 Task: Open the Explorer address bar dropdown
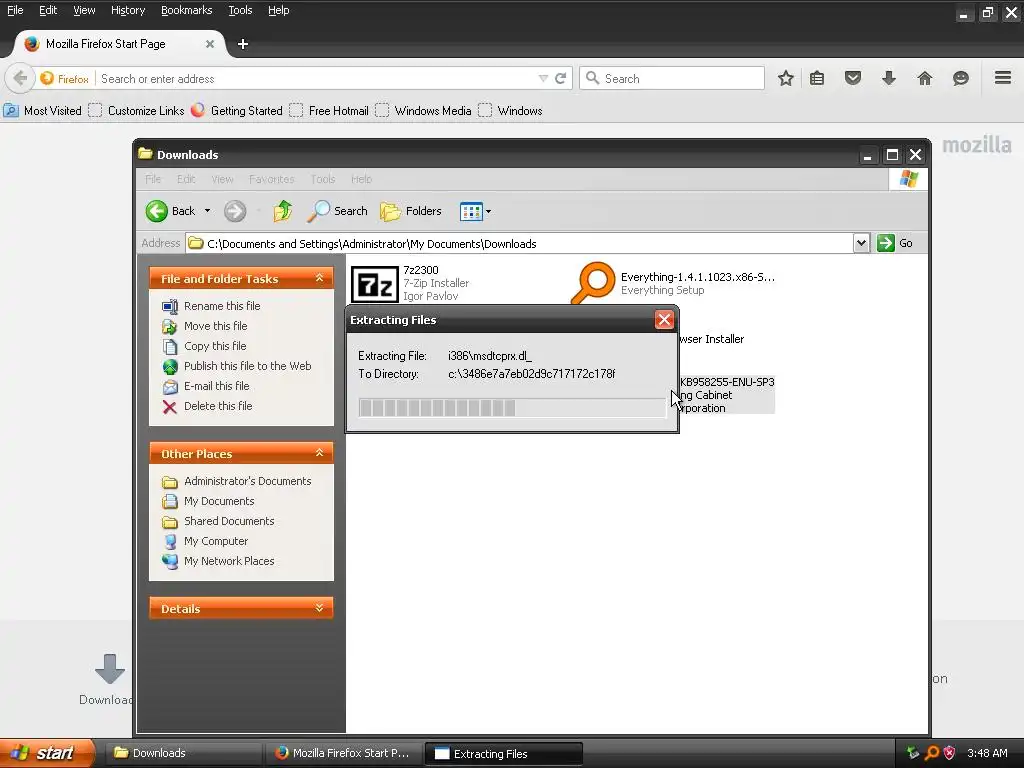(x=861, y=243)
